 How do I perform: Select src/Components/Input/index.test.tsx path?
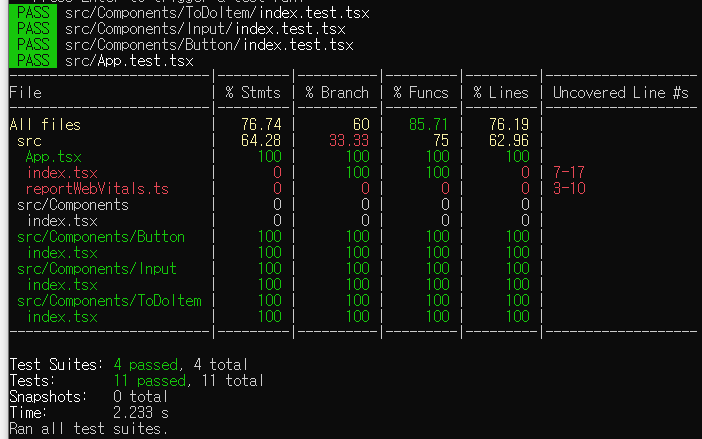205,29
